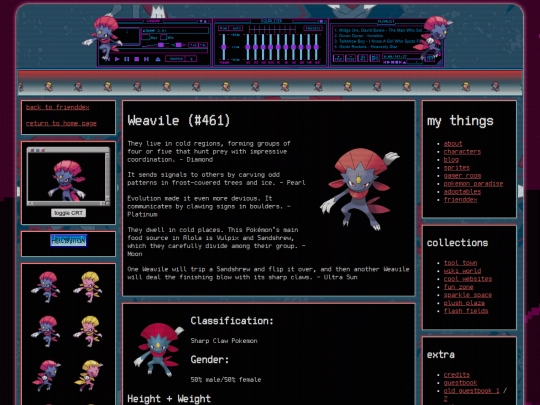Click the eject icon in the player

click(157, 59)
